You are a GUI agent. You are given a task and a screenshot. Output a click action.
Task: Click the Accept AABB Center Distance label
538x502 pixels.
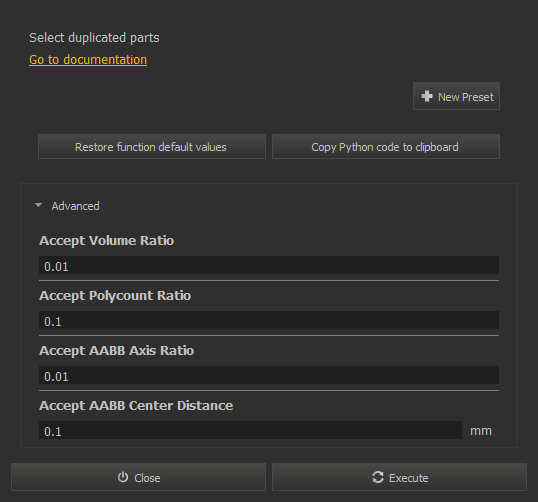tap(136, 406)
